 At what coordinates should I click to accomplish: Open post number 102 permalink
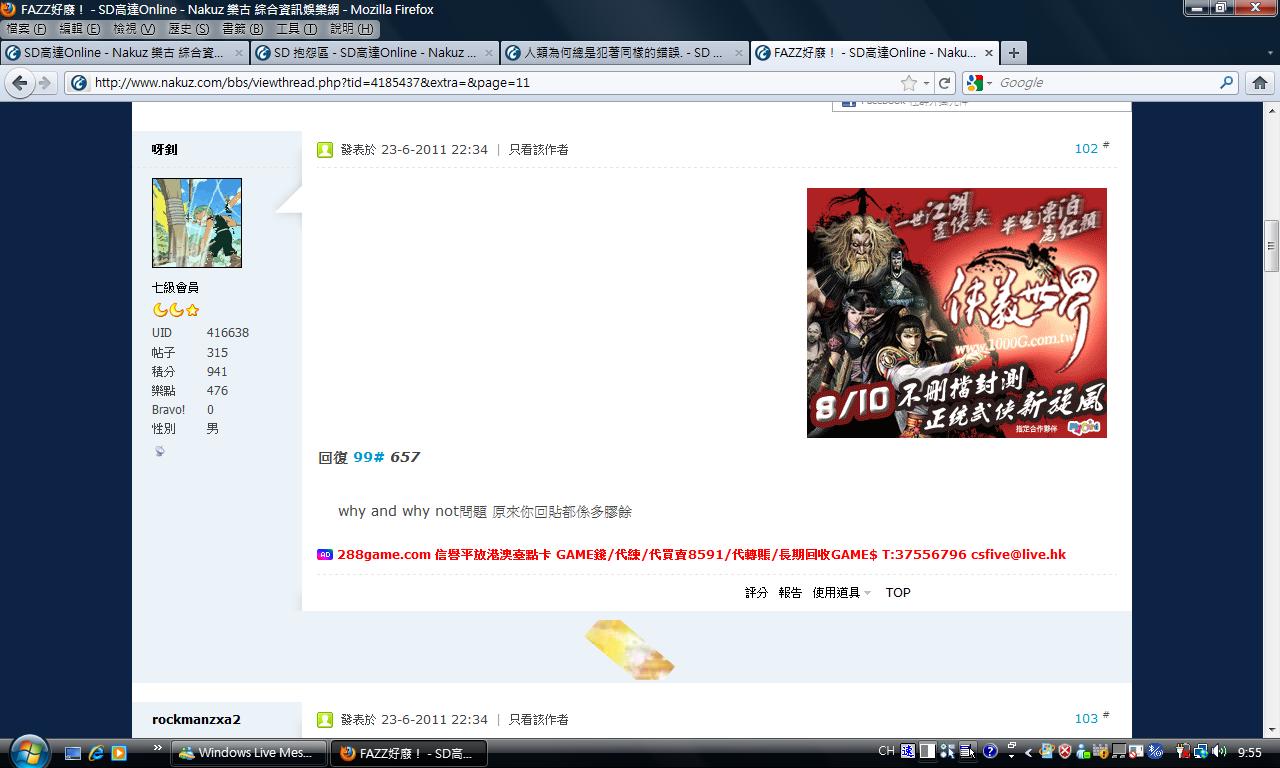pyautogui.click(x=1086, y=149)
